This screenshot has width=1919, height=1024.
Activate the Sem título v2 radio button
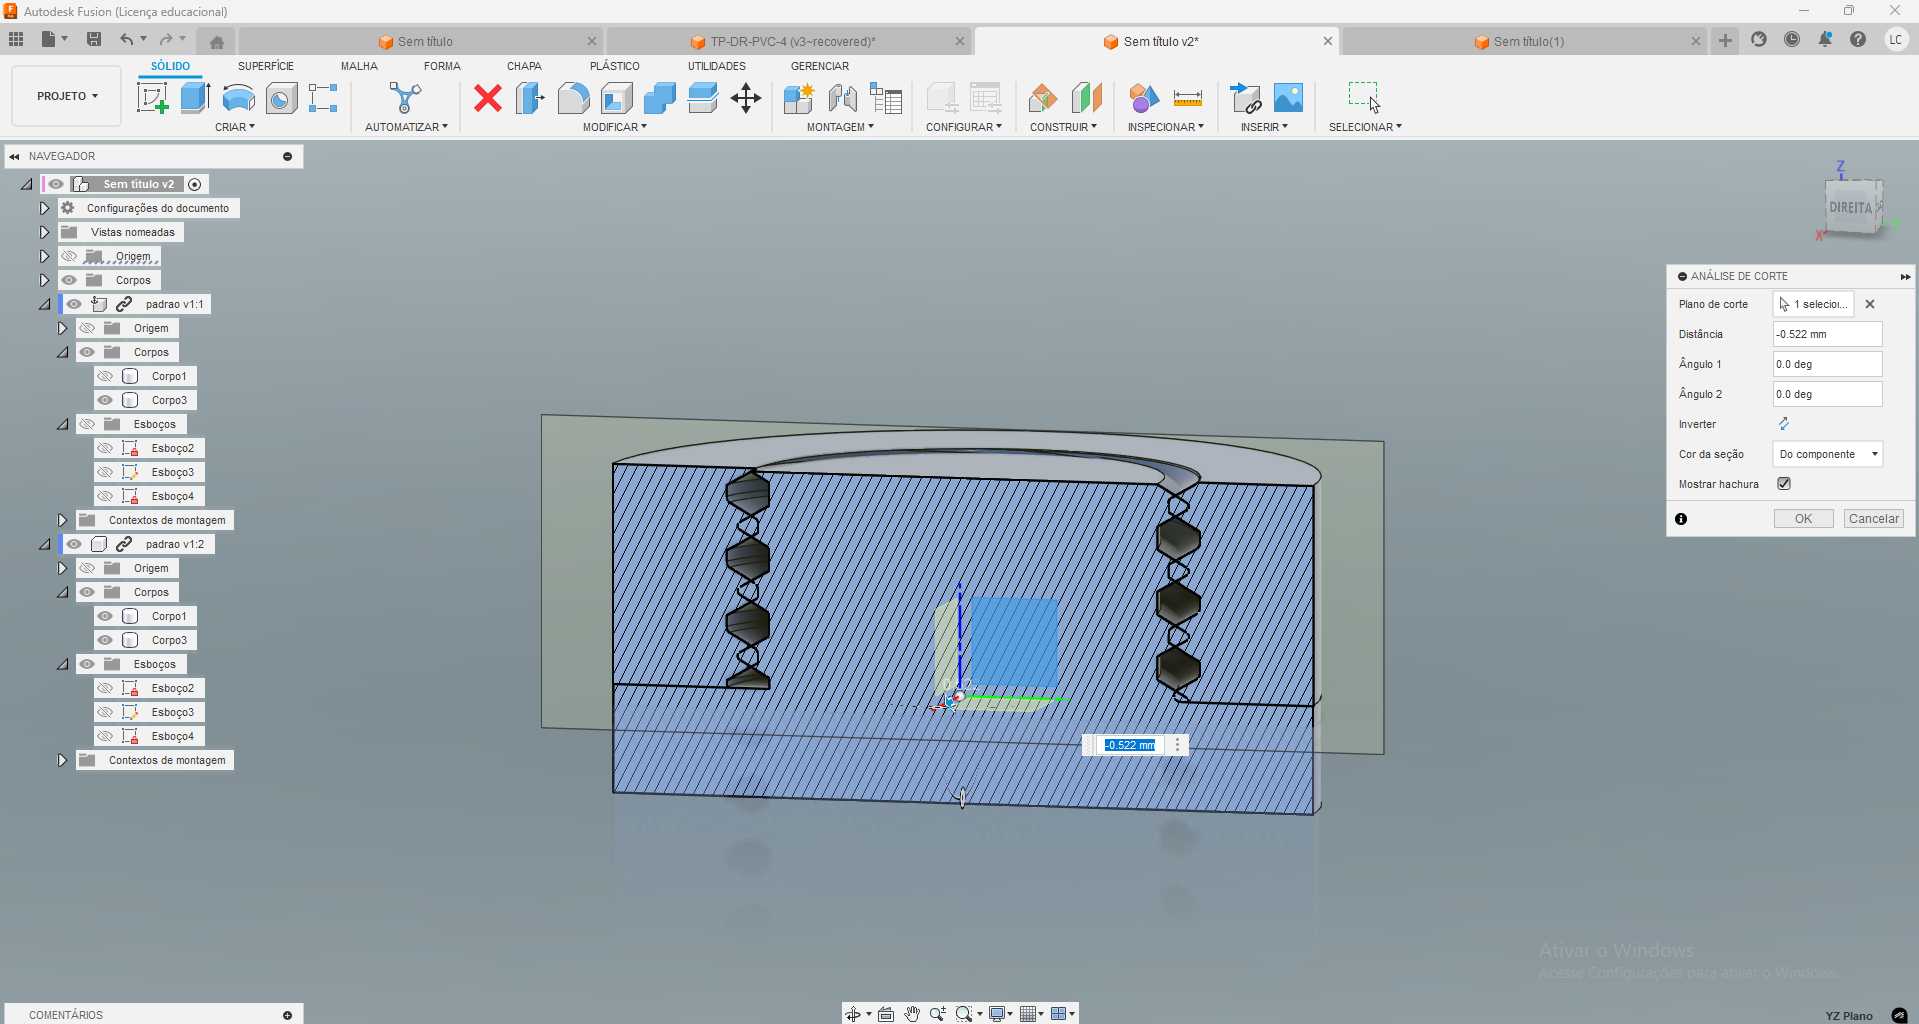click(x=195, y=184)
